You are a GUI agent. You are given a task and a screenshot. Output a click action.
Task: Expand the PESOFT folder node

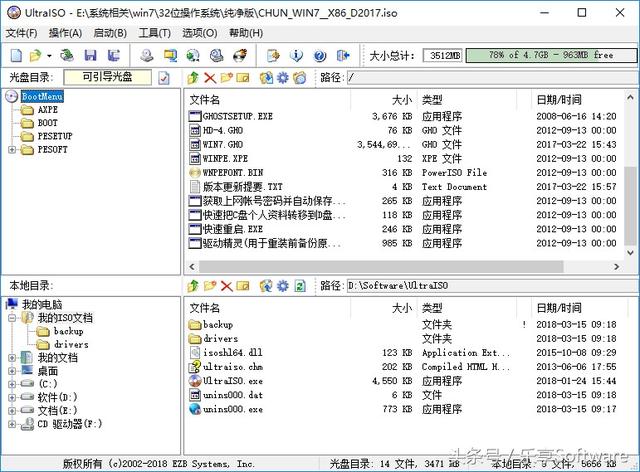point(12,150)
